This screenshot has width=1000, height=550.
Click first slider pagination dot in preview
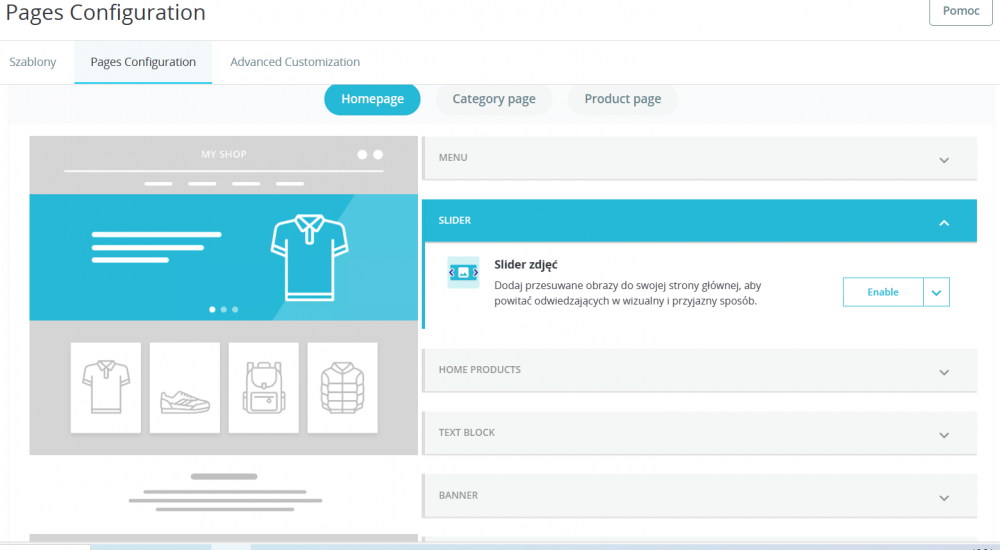(212, 310)
